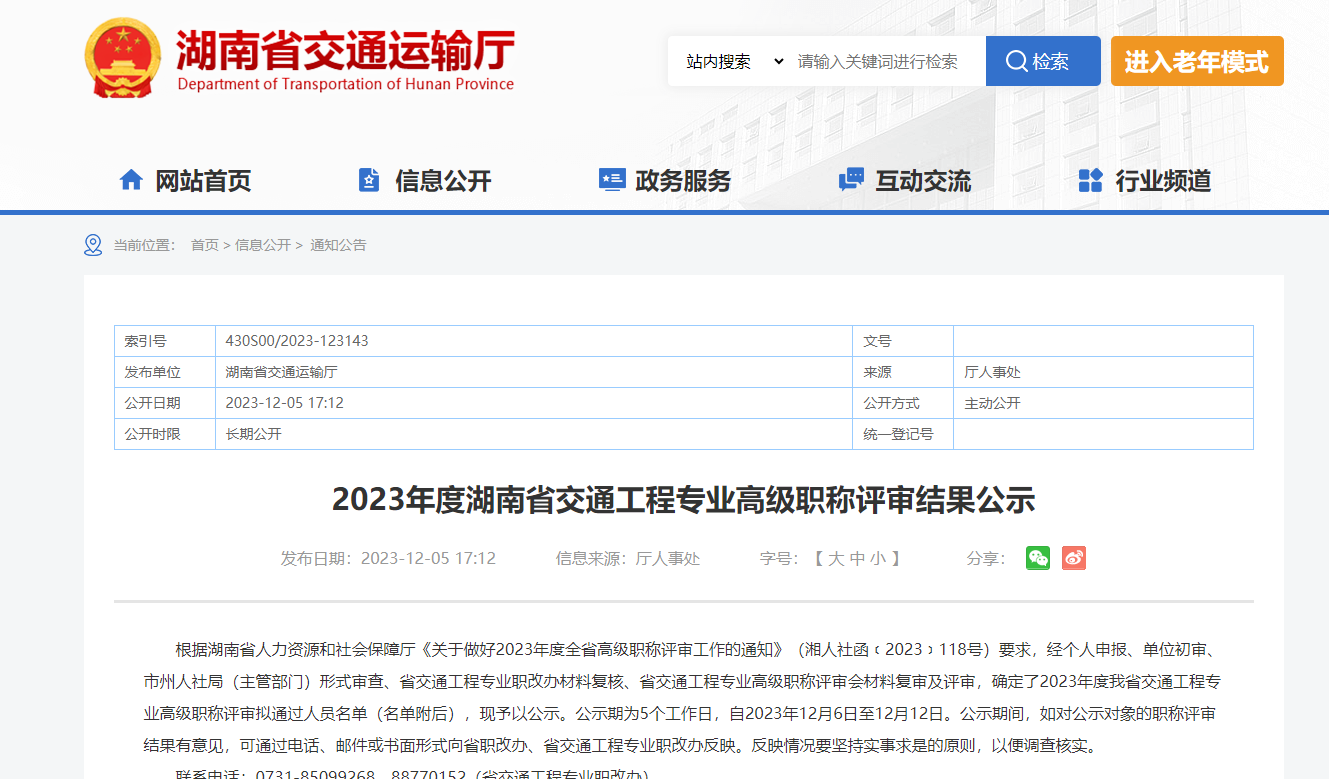
Task: Set font size to 大
Action: tap(836, 558)
